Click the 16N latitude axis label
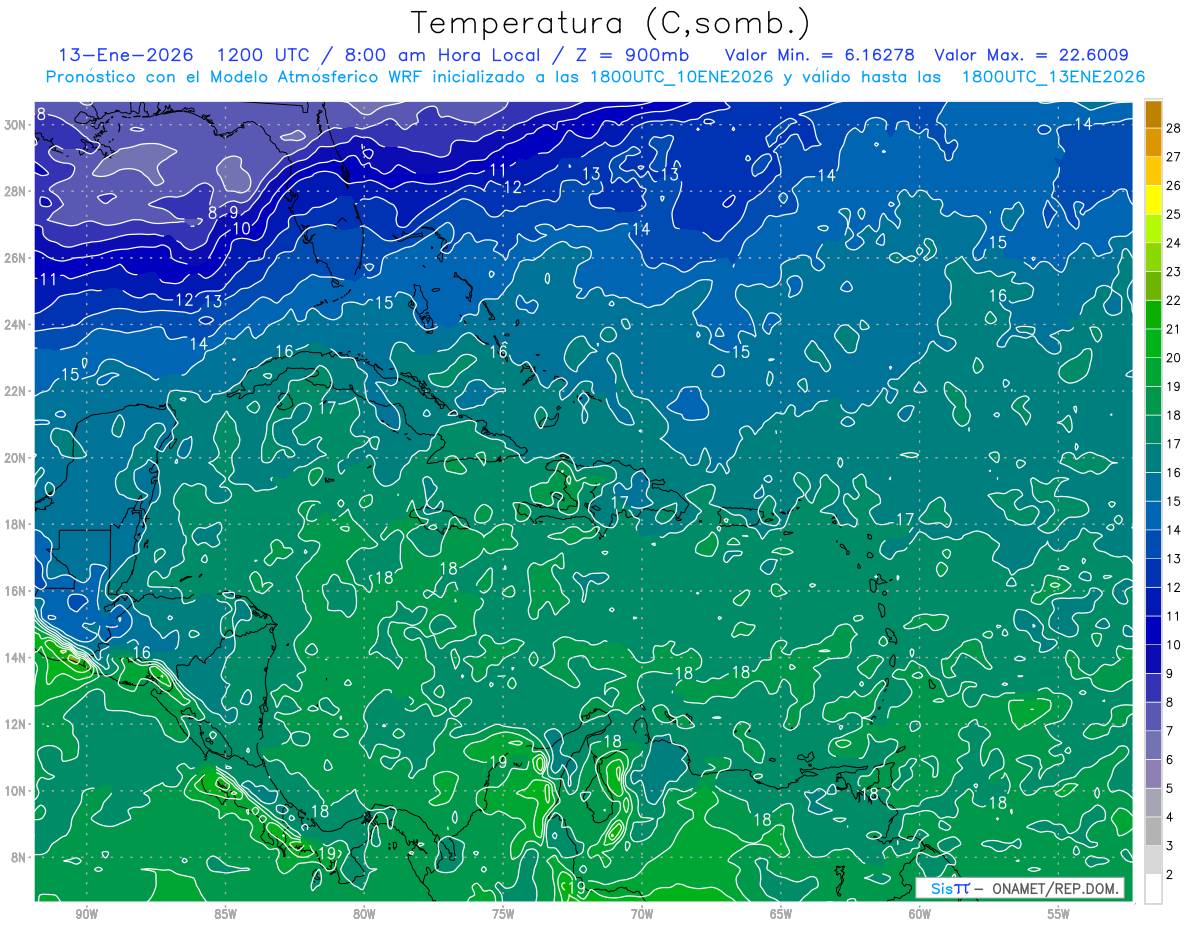 tap(14, 591)
